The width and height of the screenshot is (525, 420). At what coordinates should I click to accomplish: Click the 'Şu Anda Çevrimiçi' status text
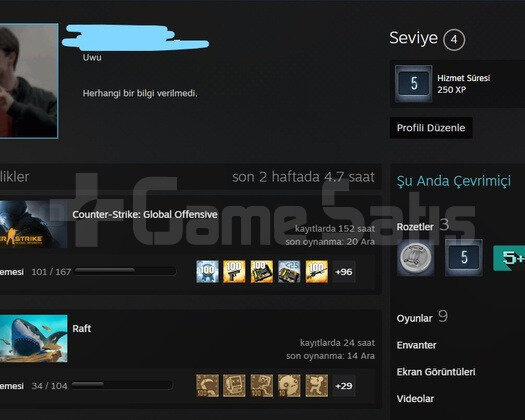454,181
